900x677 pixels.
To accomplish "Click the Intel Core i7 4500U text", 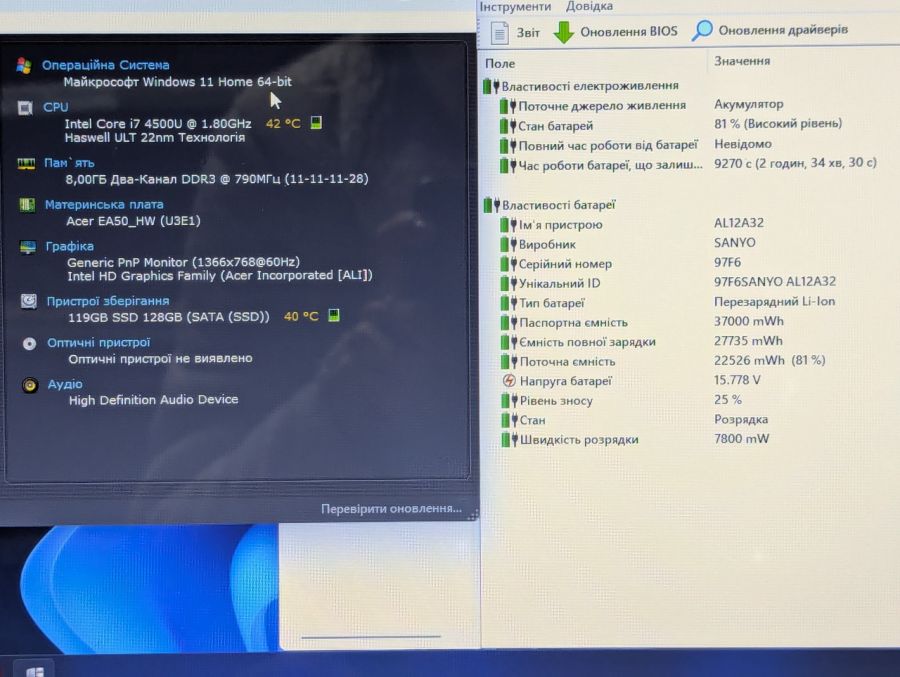I will point(158,123).
